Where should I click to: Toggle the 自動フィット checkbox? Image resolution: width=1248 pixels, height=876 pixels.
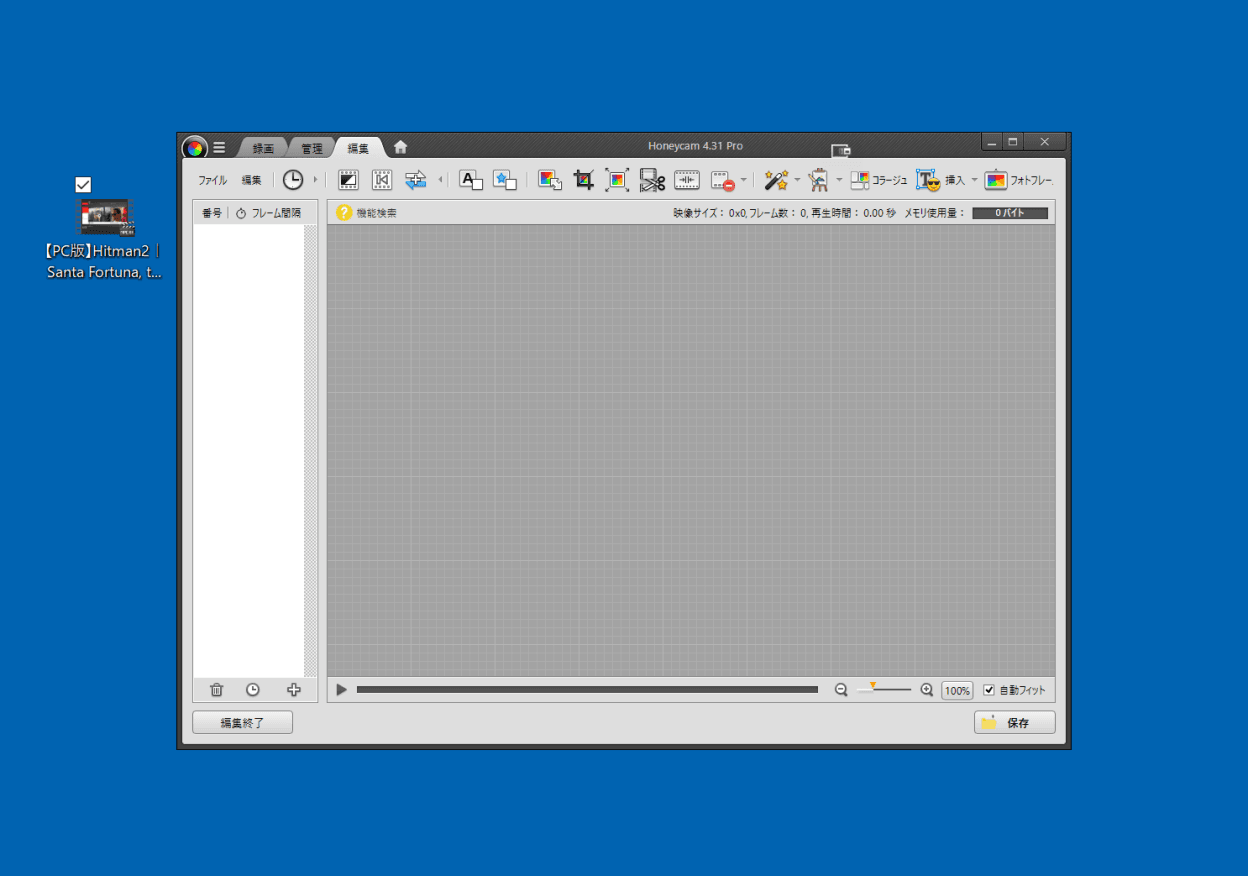coord(989,690)
